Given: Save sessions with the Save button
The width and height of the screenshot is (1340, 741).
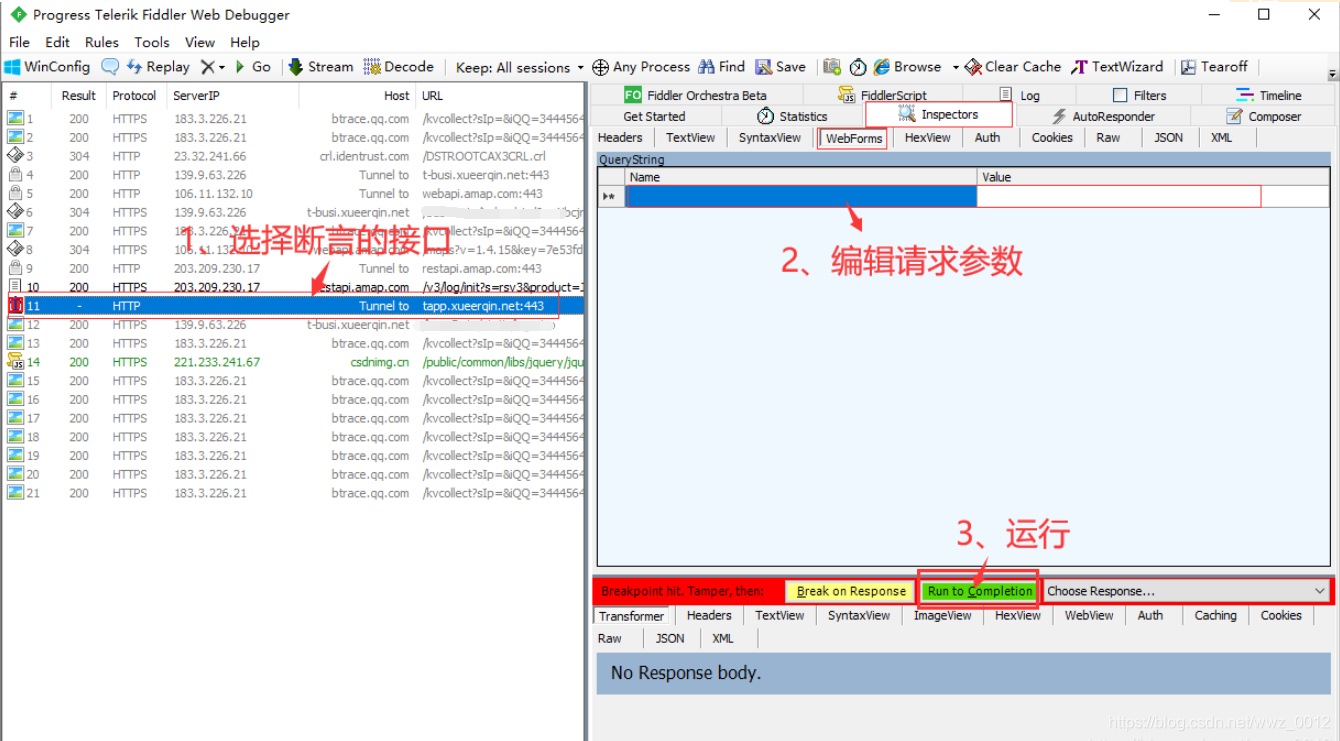Looking at the screenshot, I should pos(780,67).
